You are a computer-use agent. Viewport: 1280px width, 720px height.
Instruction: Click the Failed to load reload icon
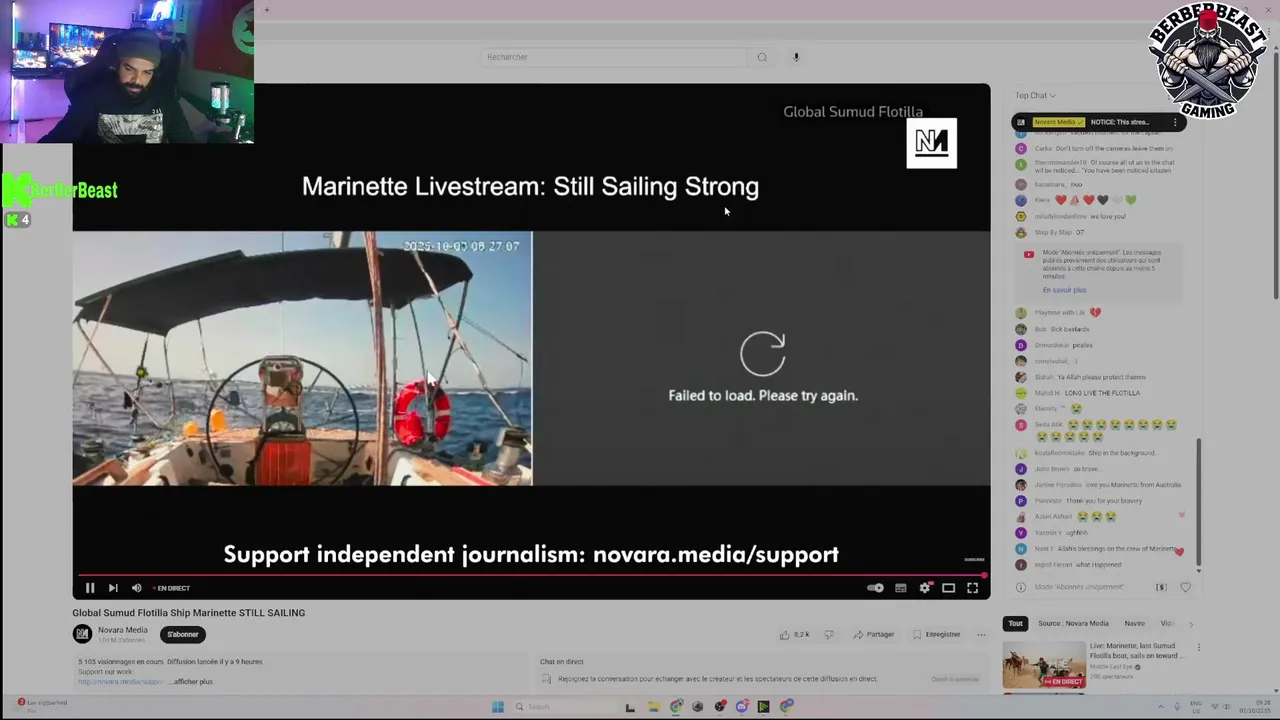coord(763,354)
